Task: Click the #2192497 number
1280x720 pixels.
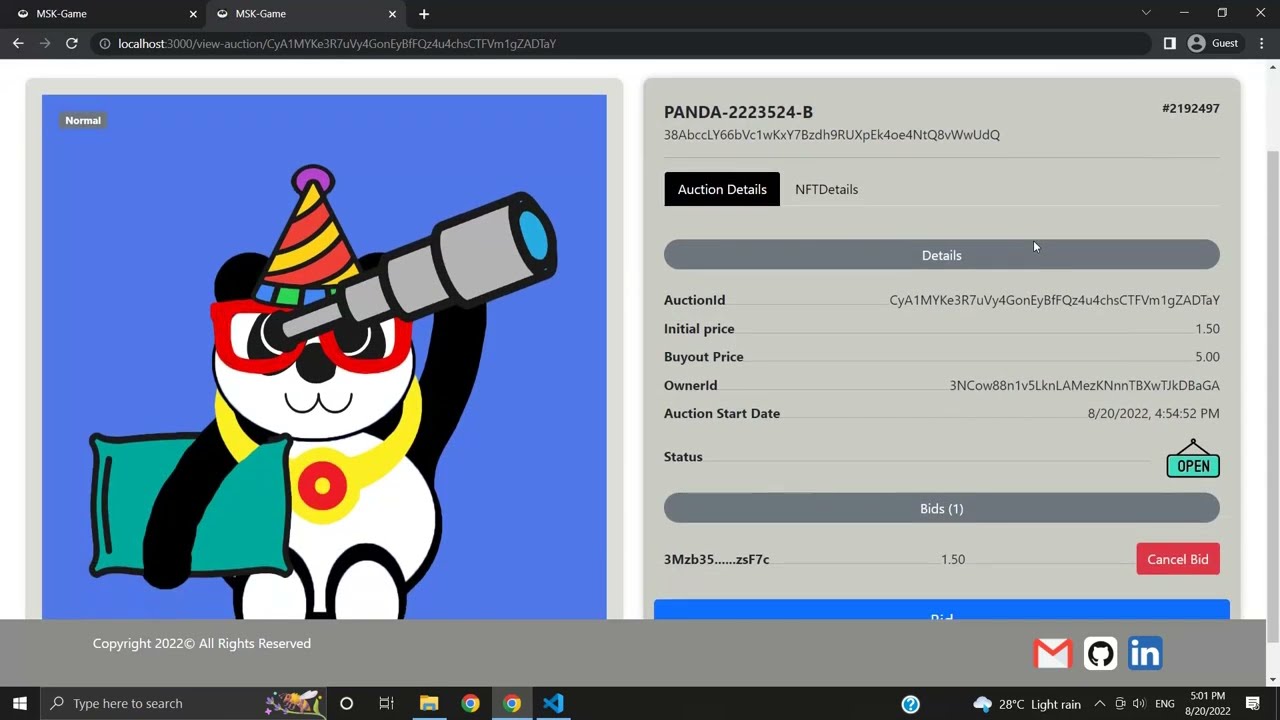Action: coord(1190,108)
